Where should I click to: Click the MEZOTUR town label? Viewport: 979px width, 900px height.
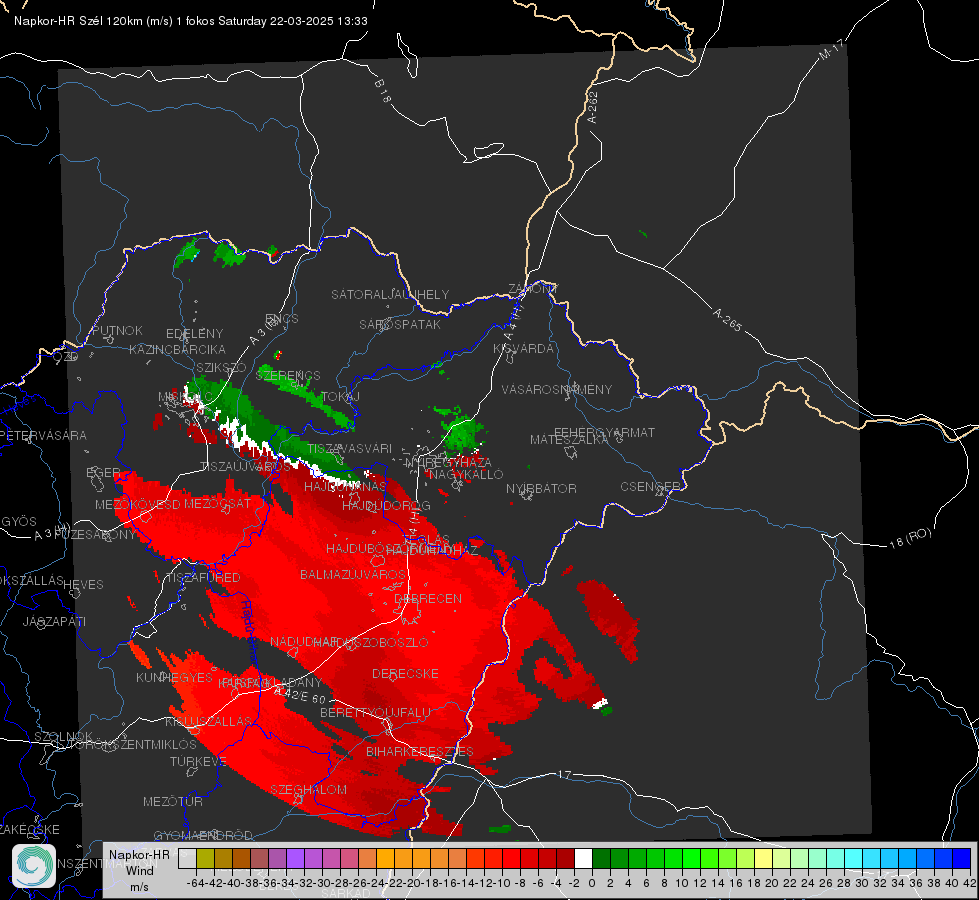(173, 802)
